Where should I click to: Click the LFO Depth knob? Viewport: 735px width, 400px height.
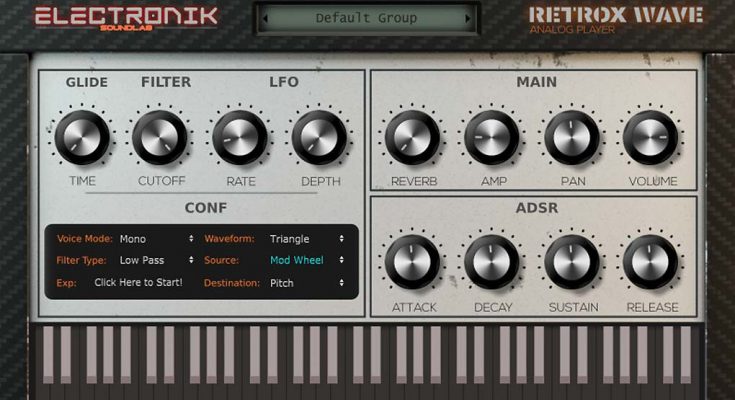319,137
